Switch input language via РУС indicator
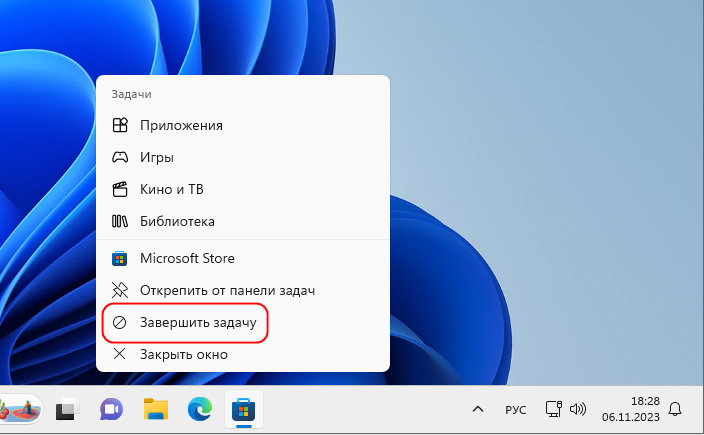Screen dimensions: 704x435 515,410
